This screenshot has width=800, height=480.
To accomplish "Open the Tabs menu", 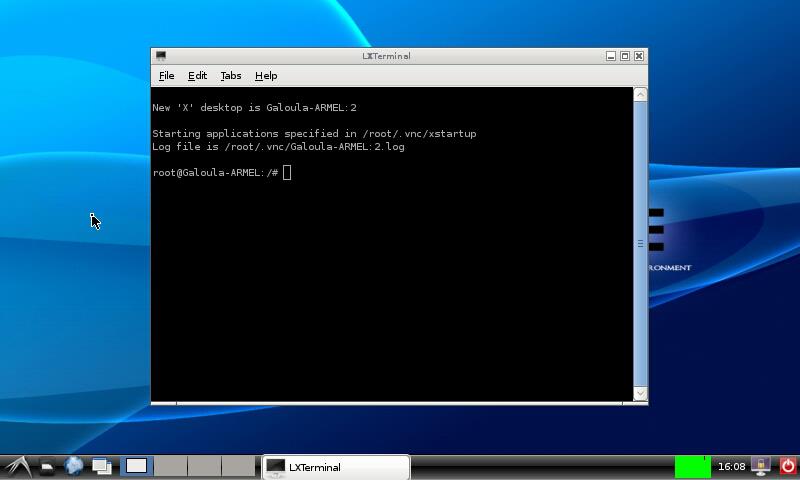I will 231,76.
